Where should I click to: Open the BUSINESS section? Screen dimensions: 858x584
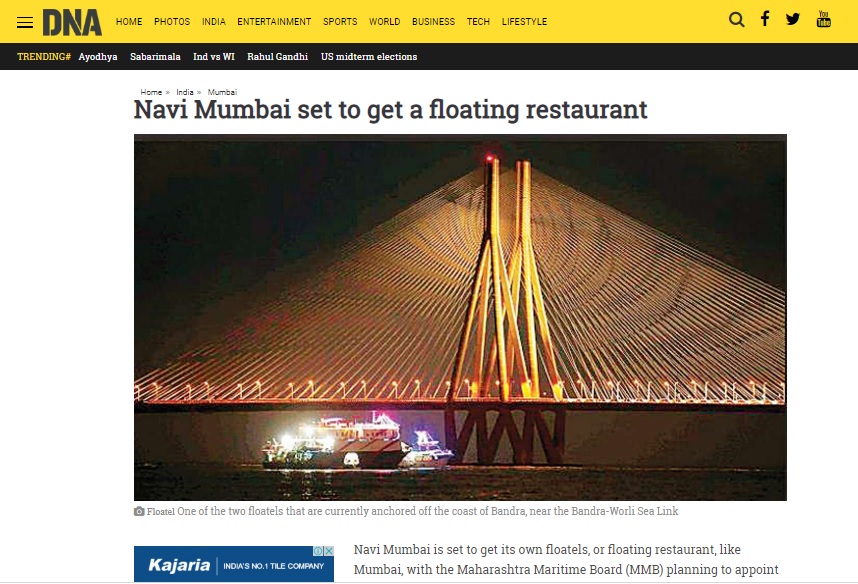coord(433,22)
